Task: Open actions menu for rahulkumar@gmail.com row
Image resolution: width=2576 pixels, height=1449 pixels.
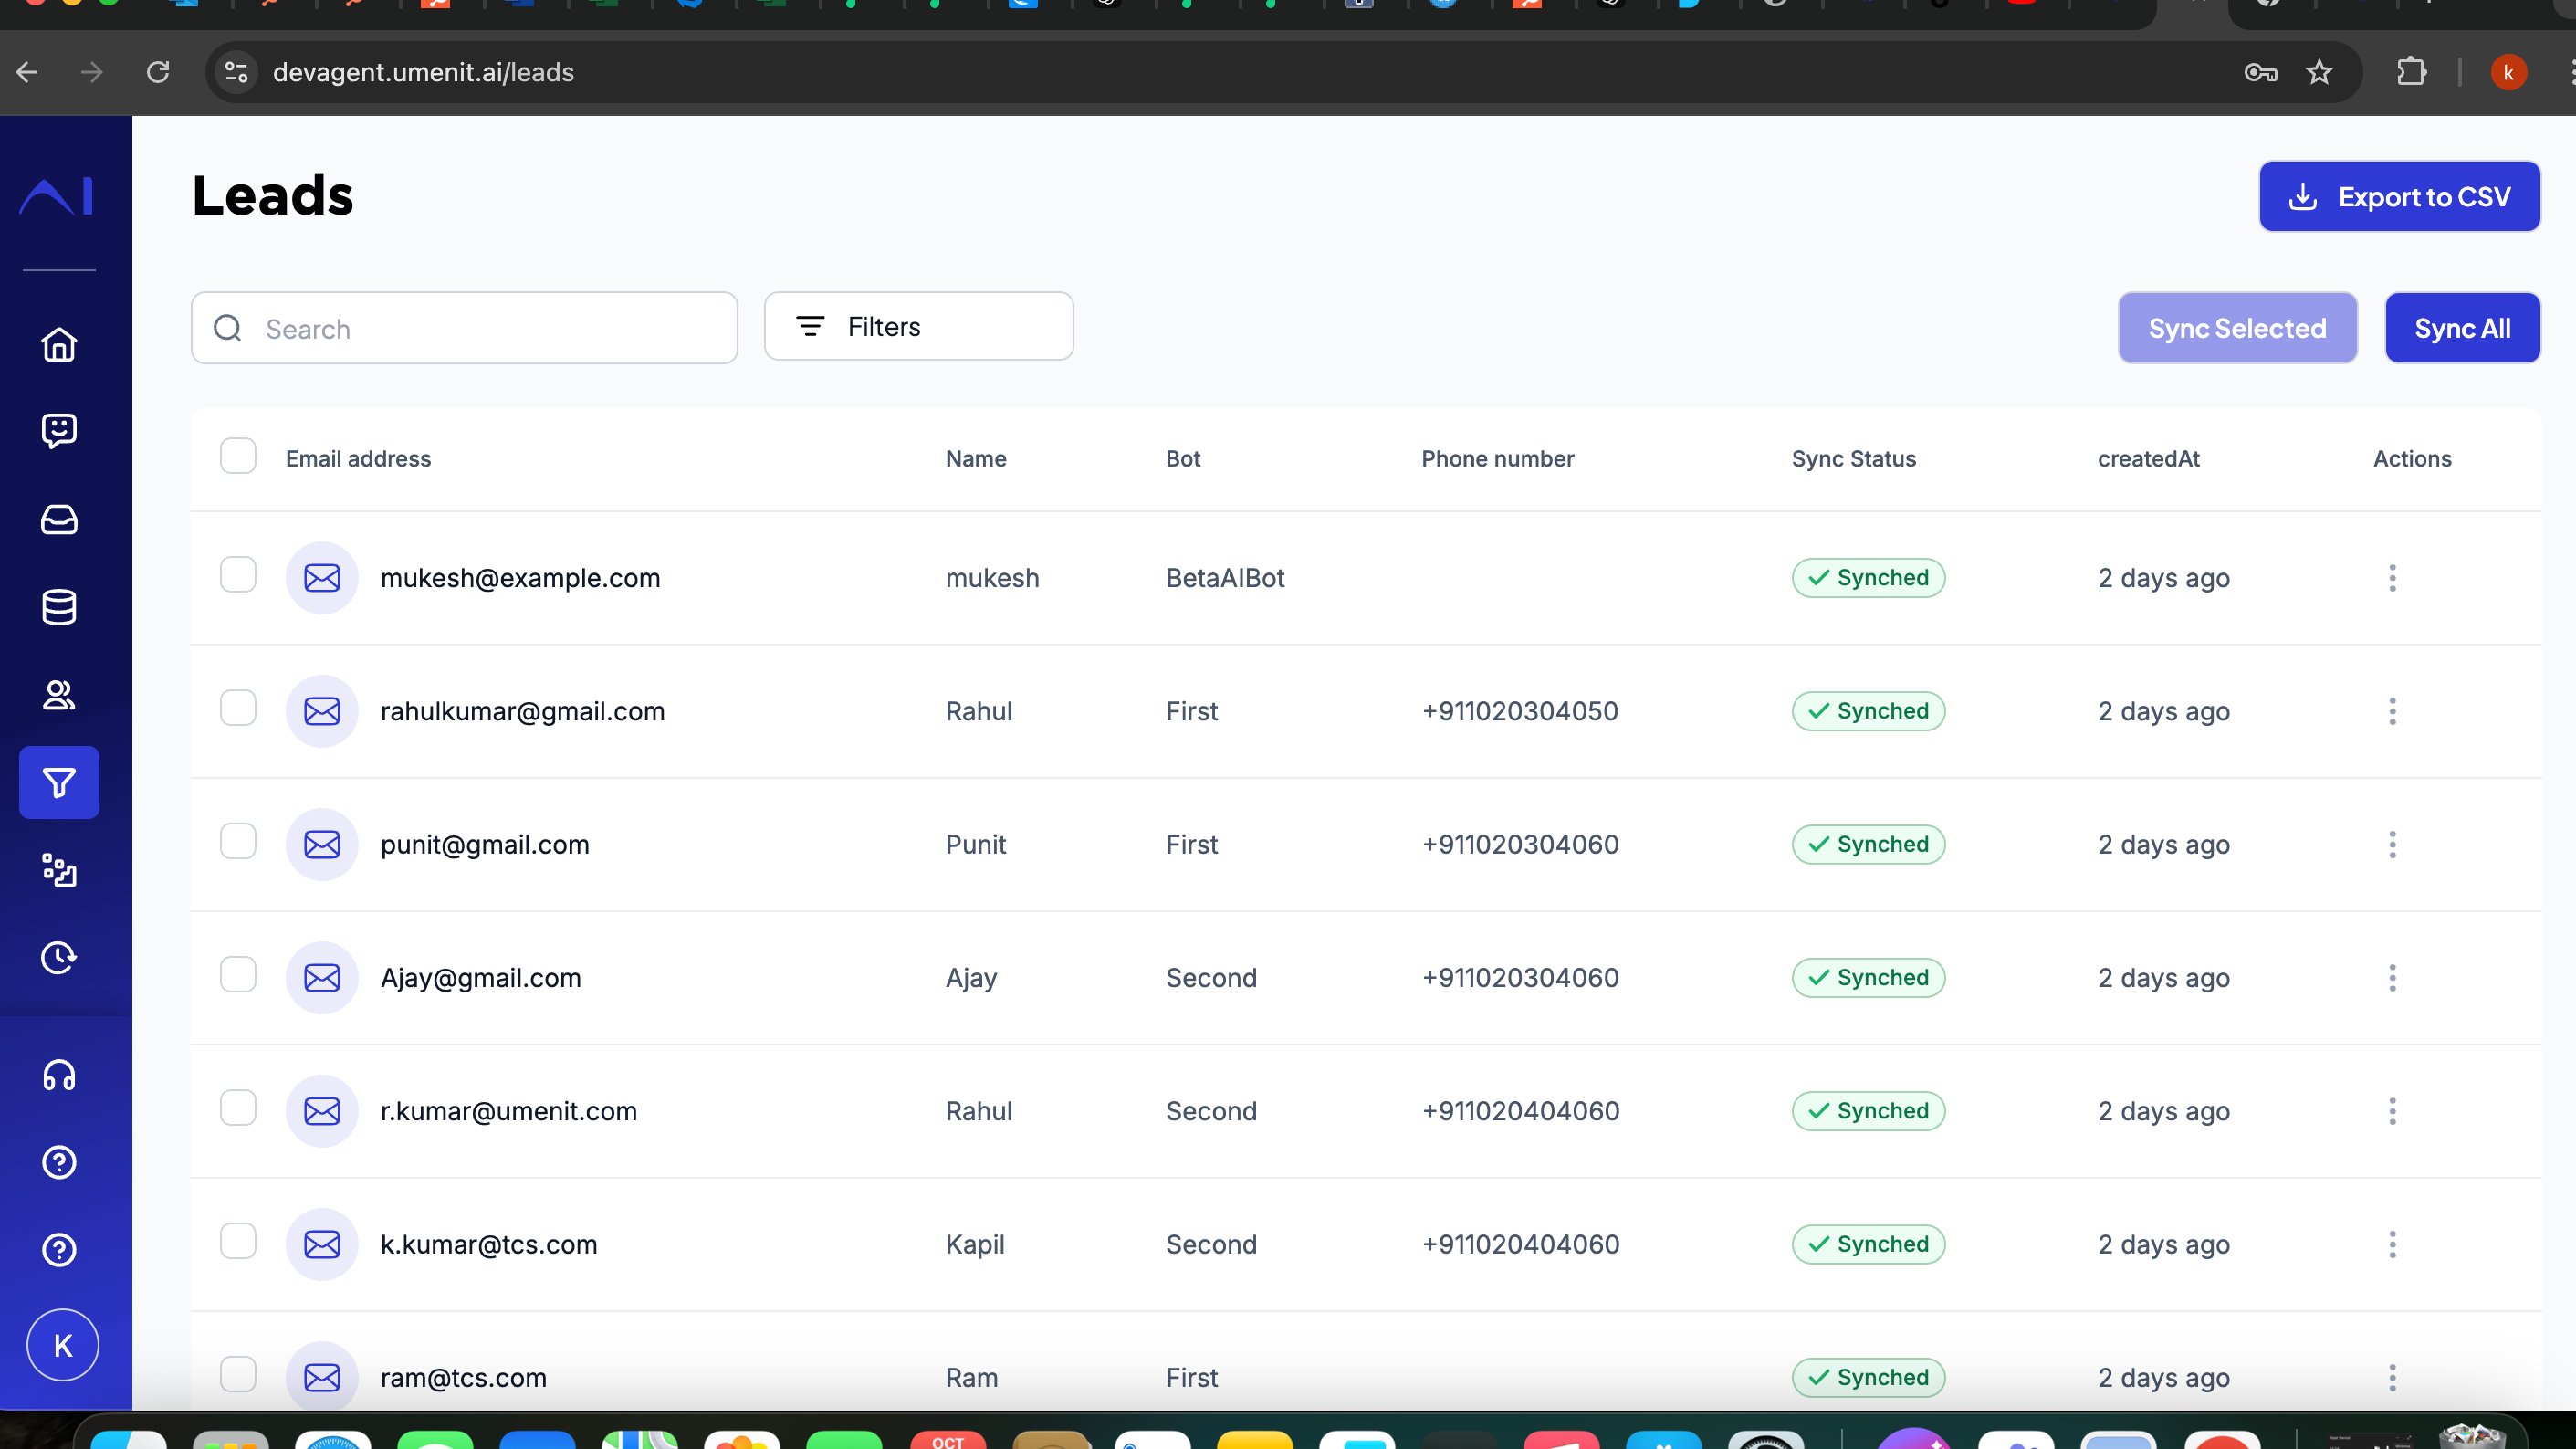Action: click(2392, 711)
